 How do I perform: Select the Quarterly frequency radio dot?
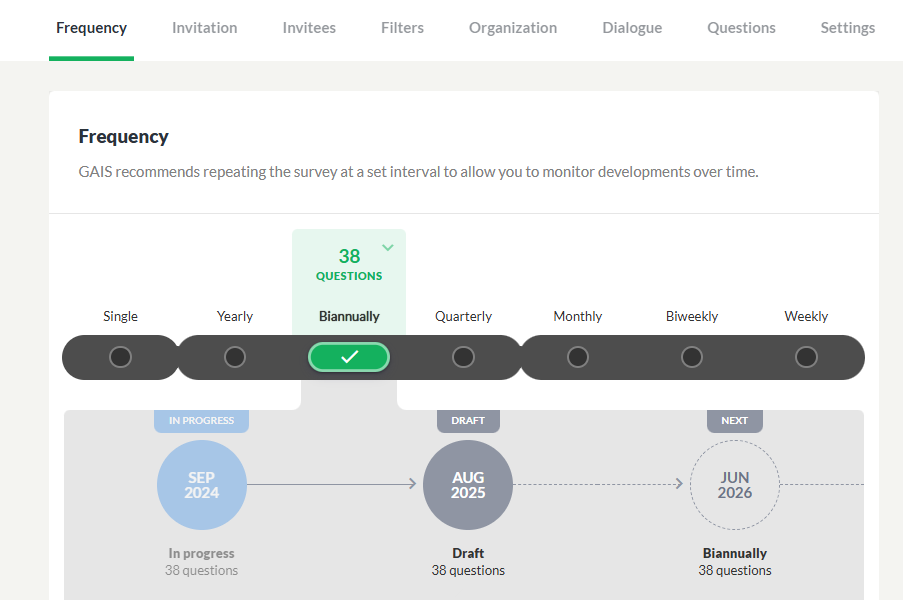(x=463, y=357)
